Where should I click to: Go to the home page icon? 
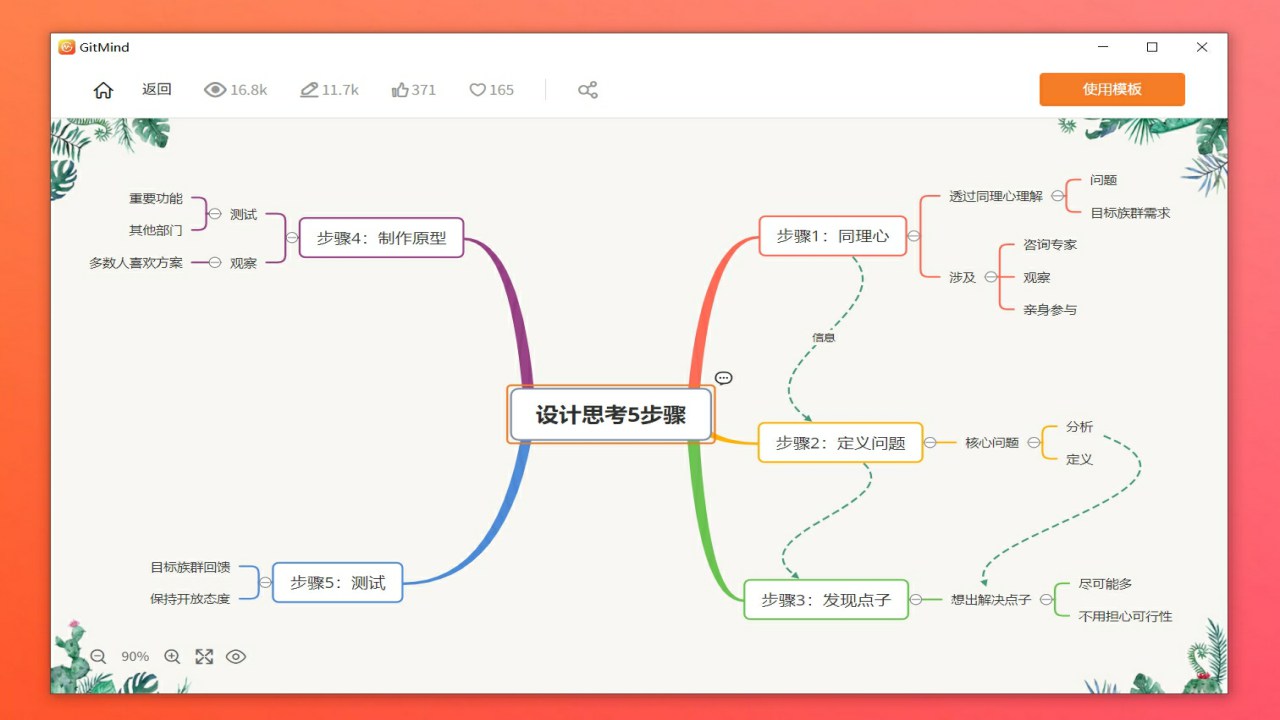[x=103, y=90]
